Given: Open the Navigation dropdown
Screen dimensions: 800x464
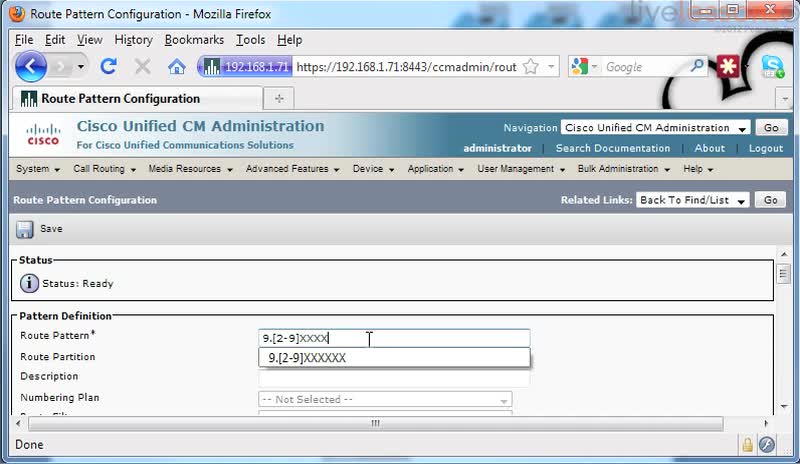Looking at the screenshot, I should [655, 128].
